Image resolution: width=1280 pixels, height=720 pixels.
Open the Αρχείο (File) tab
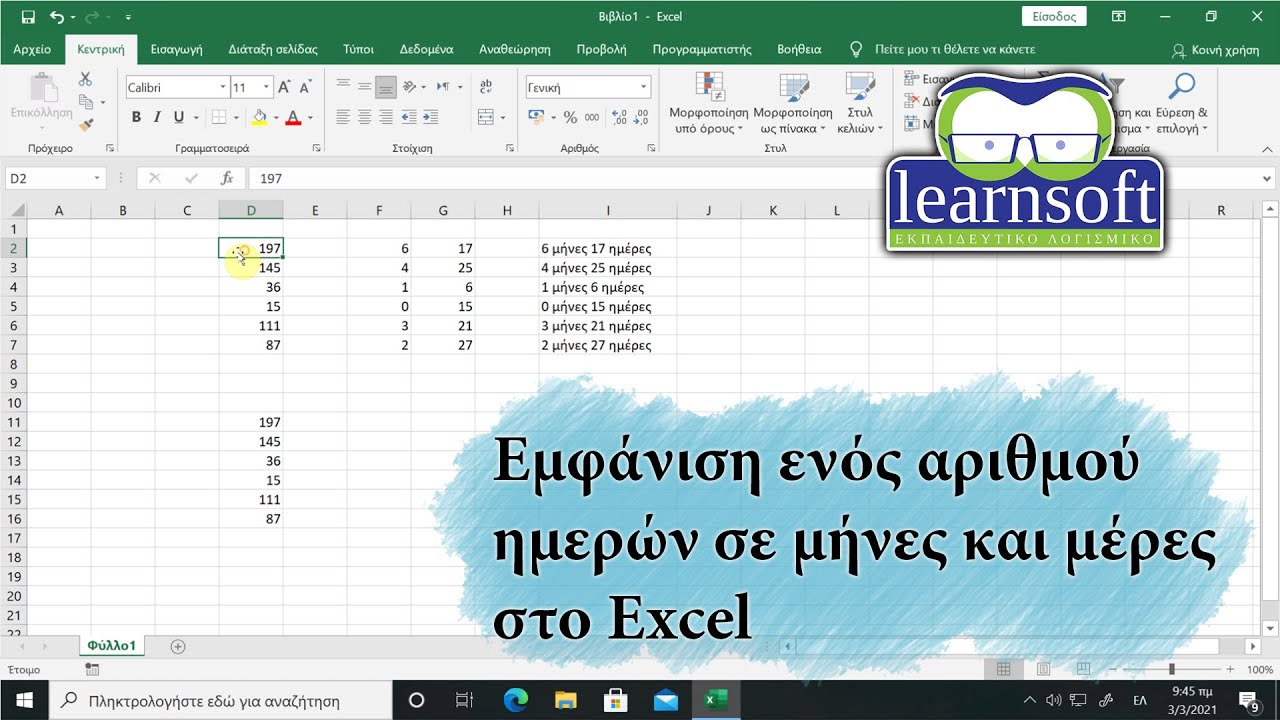pyautogui.click(x=32, y=49)
